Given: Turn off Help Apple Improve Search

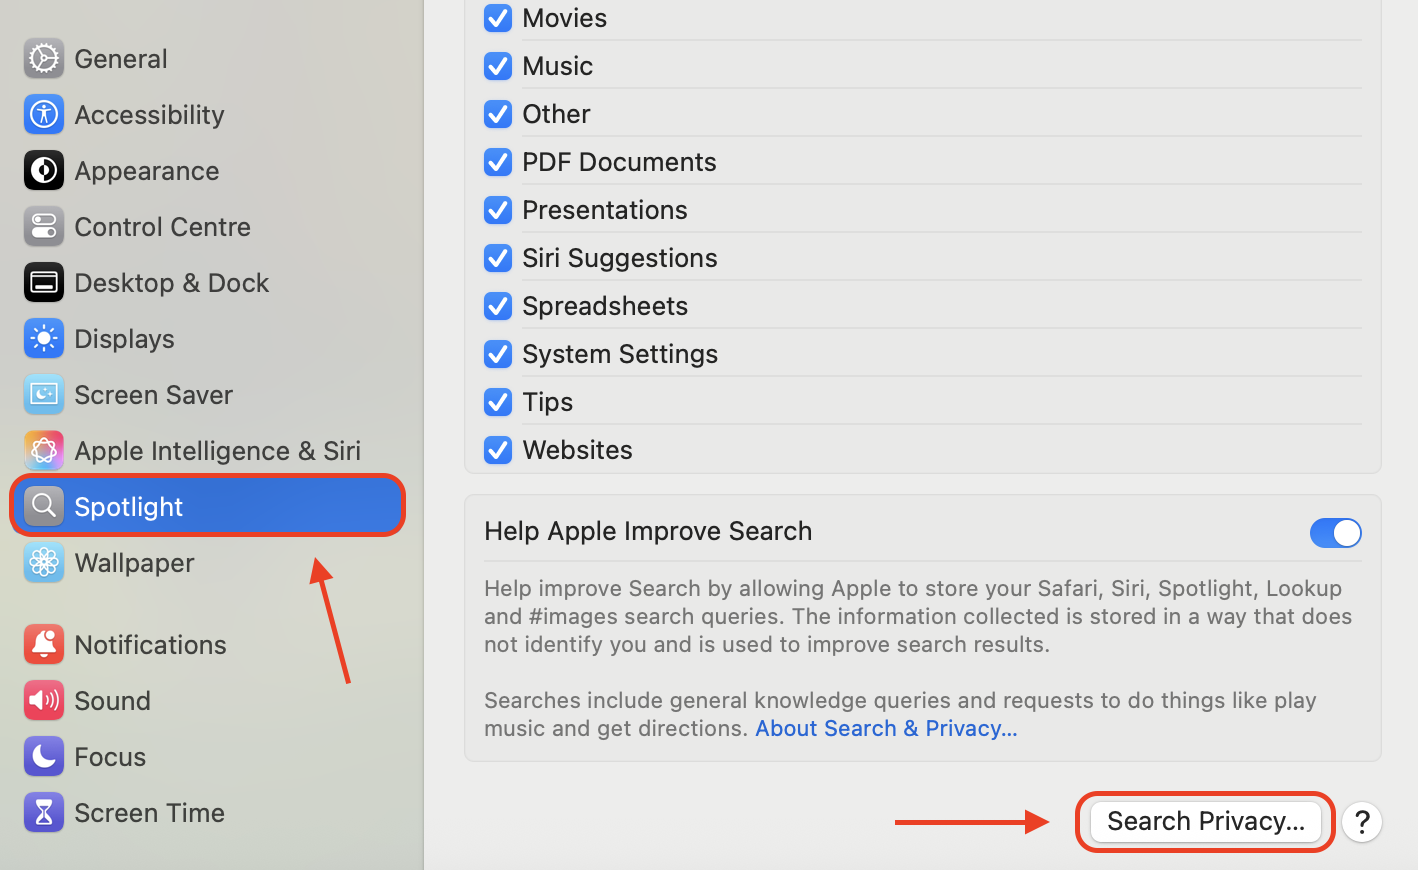Looking at the screenshot, I should pos(1335,532).
